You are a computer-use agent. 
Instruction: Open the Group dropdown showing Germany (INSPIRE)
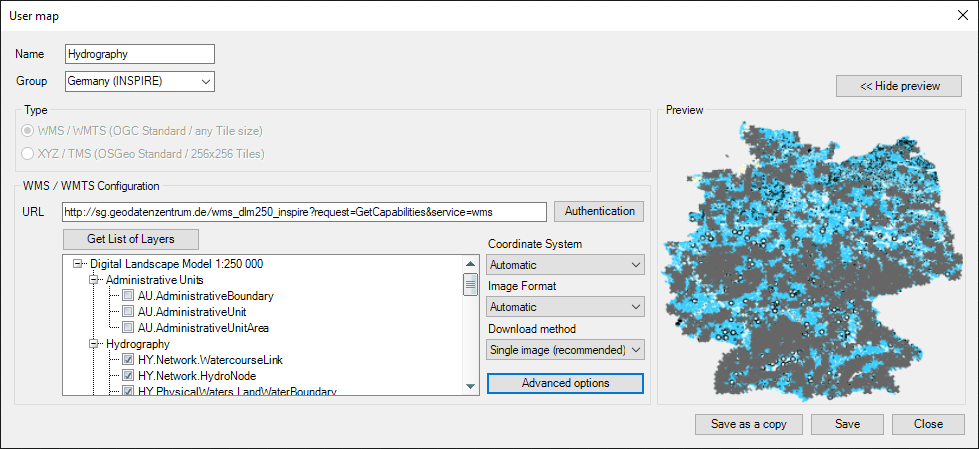click(x=140, y=81)
